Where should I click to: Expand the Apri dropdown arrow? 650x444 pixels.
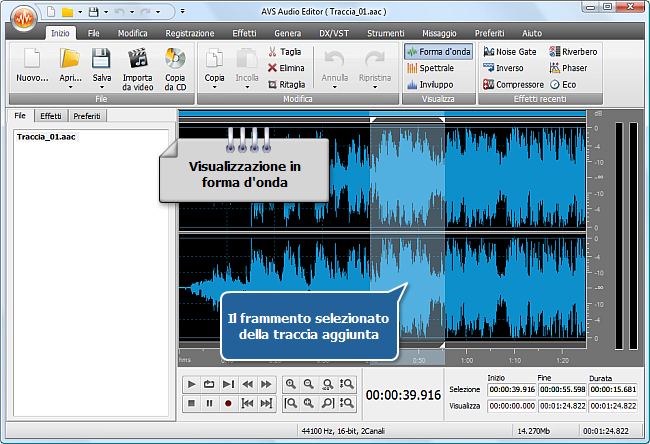pyautogui.click(x=70, y=86)
